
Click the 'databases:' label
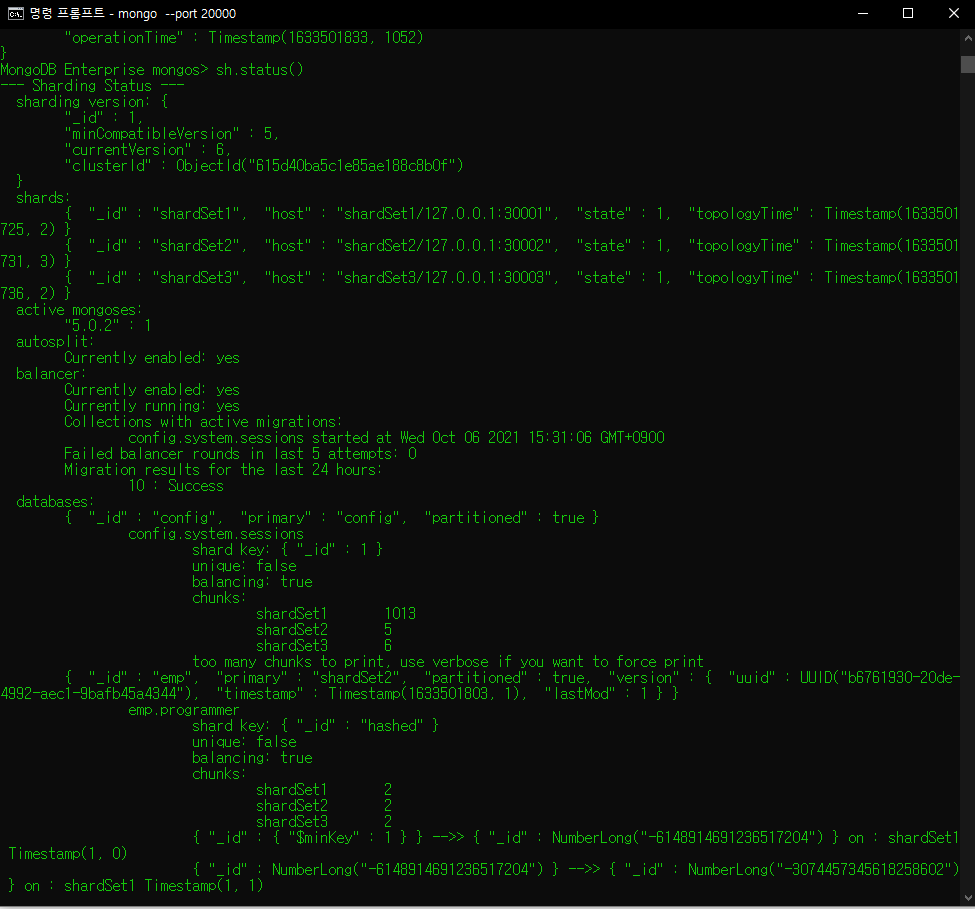(x=55, y=502)
